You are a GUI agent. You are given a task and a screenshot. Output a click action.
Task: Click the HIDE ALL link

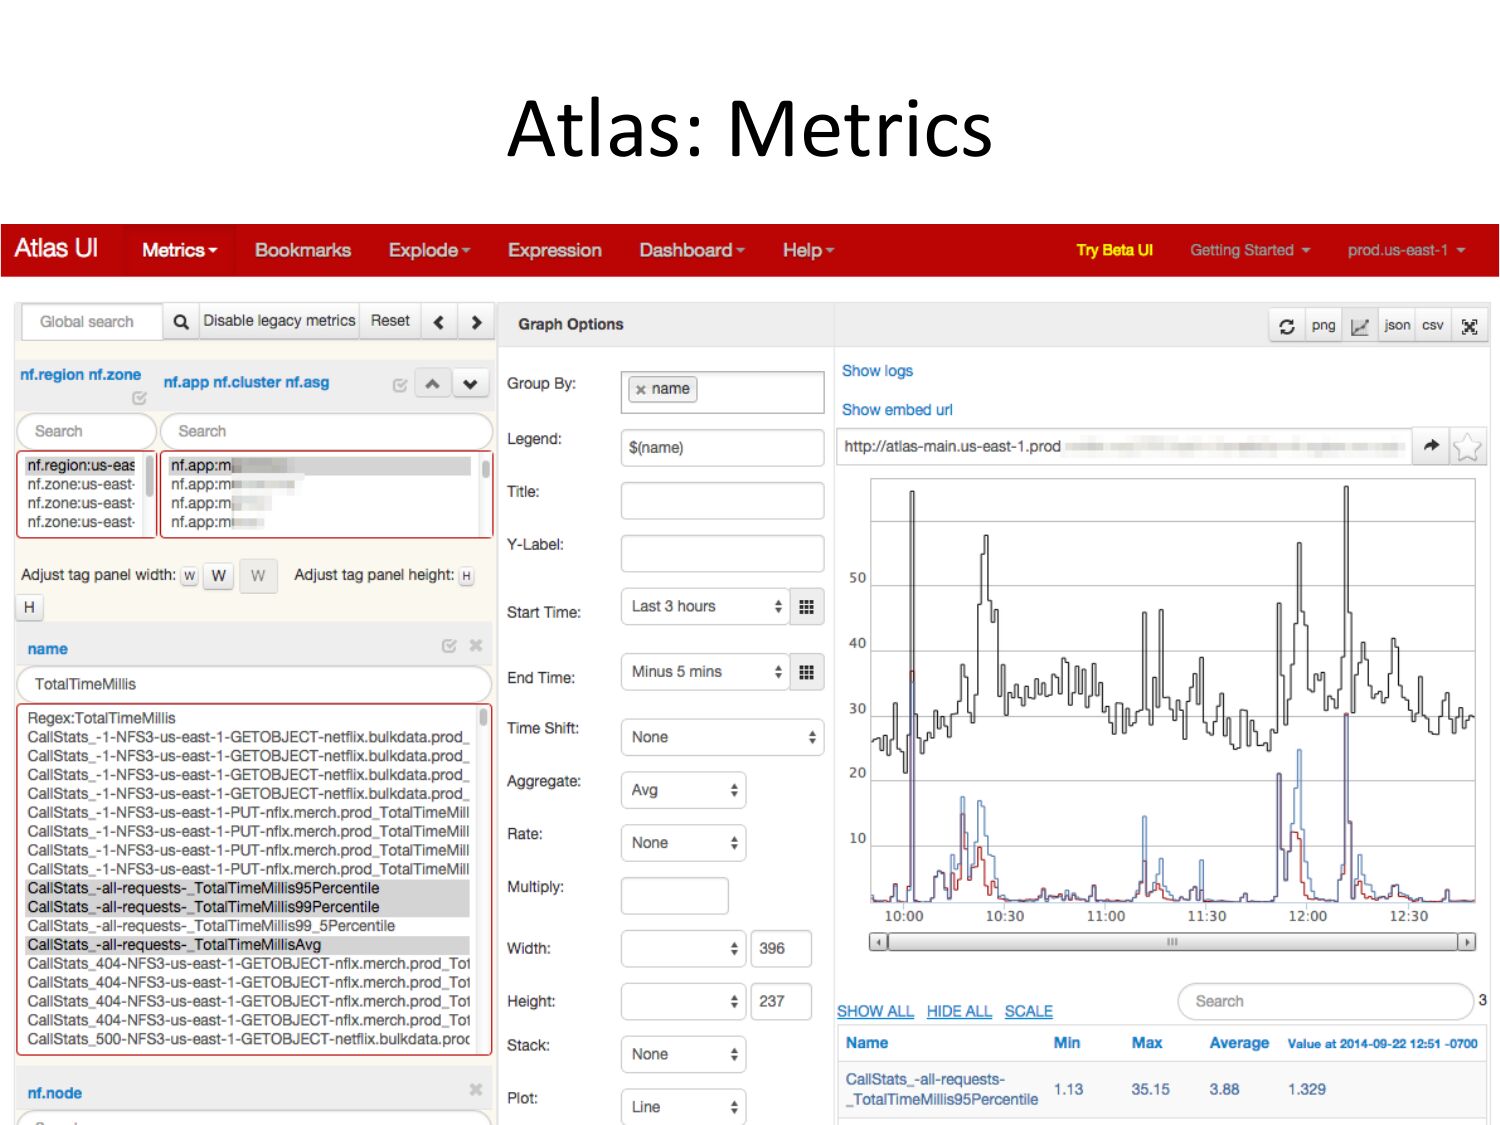[x=958, y=1011]
